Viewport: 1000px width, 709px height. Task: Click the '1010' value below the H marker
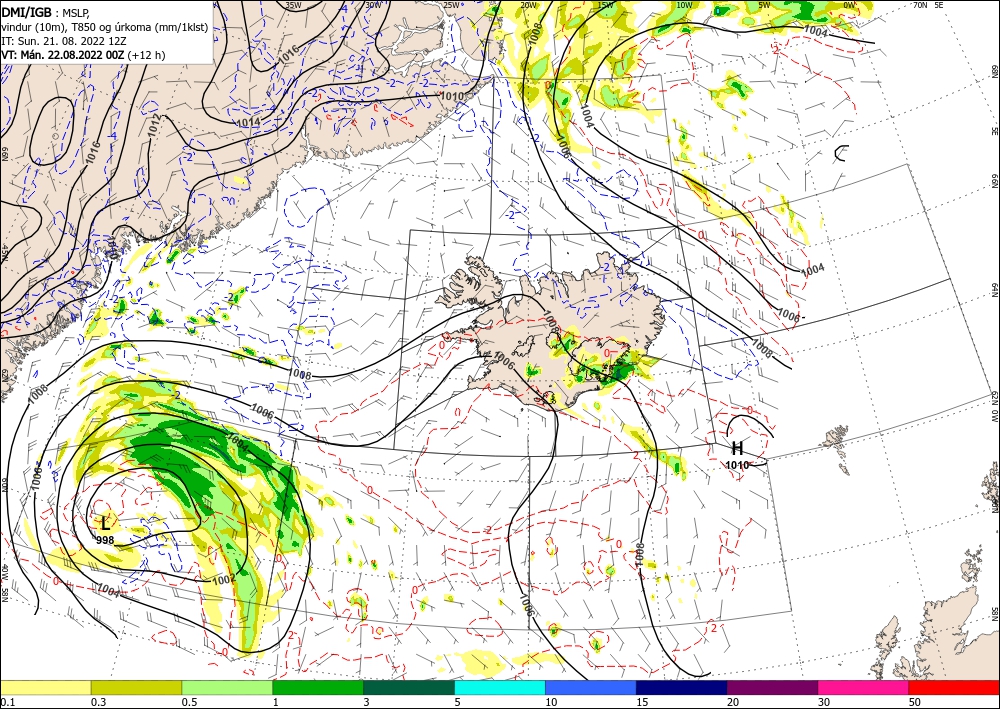click(737, 465)
